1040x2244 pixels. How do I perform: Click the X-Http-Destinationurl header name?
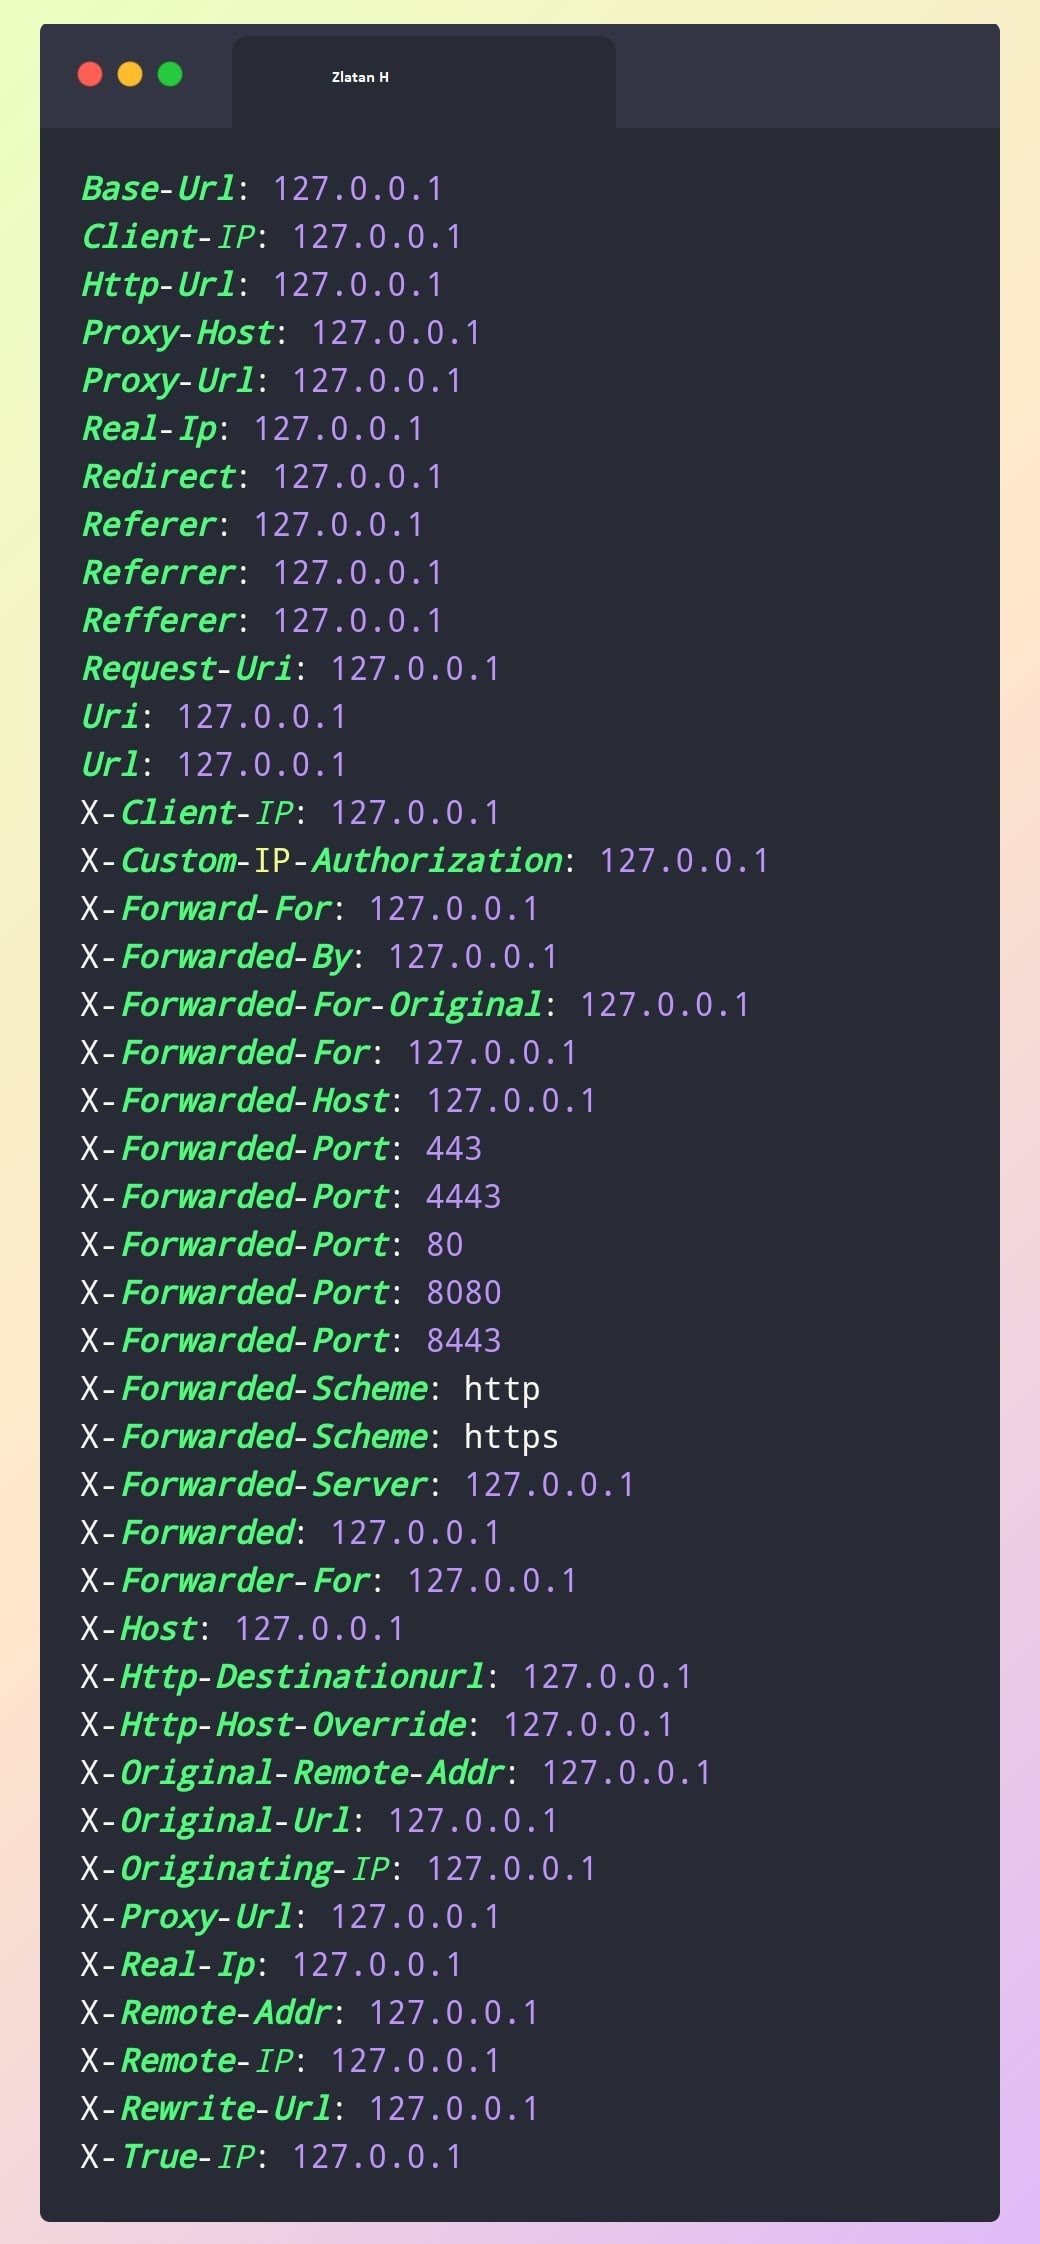(x=283, y=1677)
